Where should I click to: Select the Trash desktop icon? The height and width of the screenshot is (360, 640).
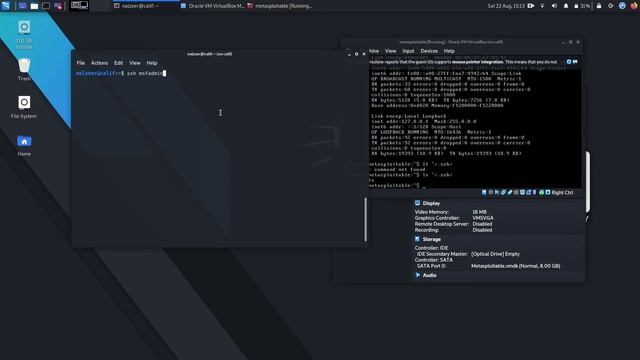(24, 70)
